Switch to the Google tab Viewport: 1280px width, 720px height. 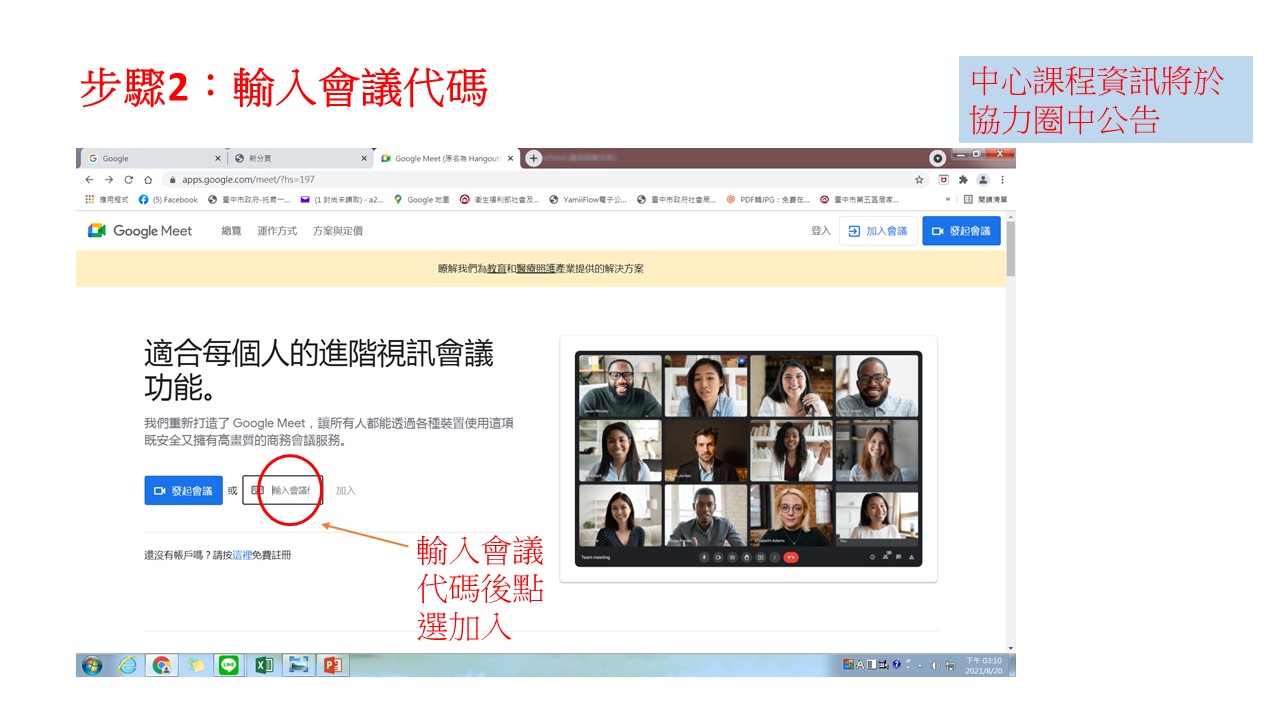coord(150,158)
